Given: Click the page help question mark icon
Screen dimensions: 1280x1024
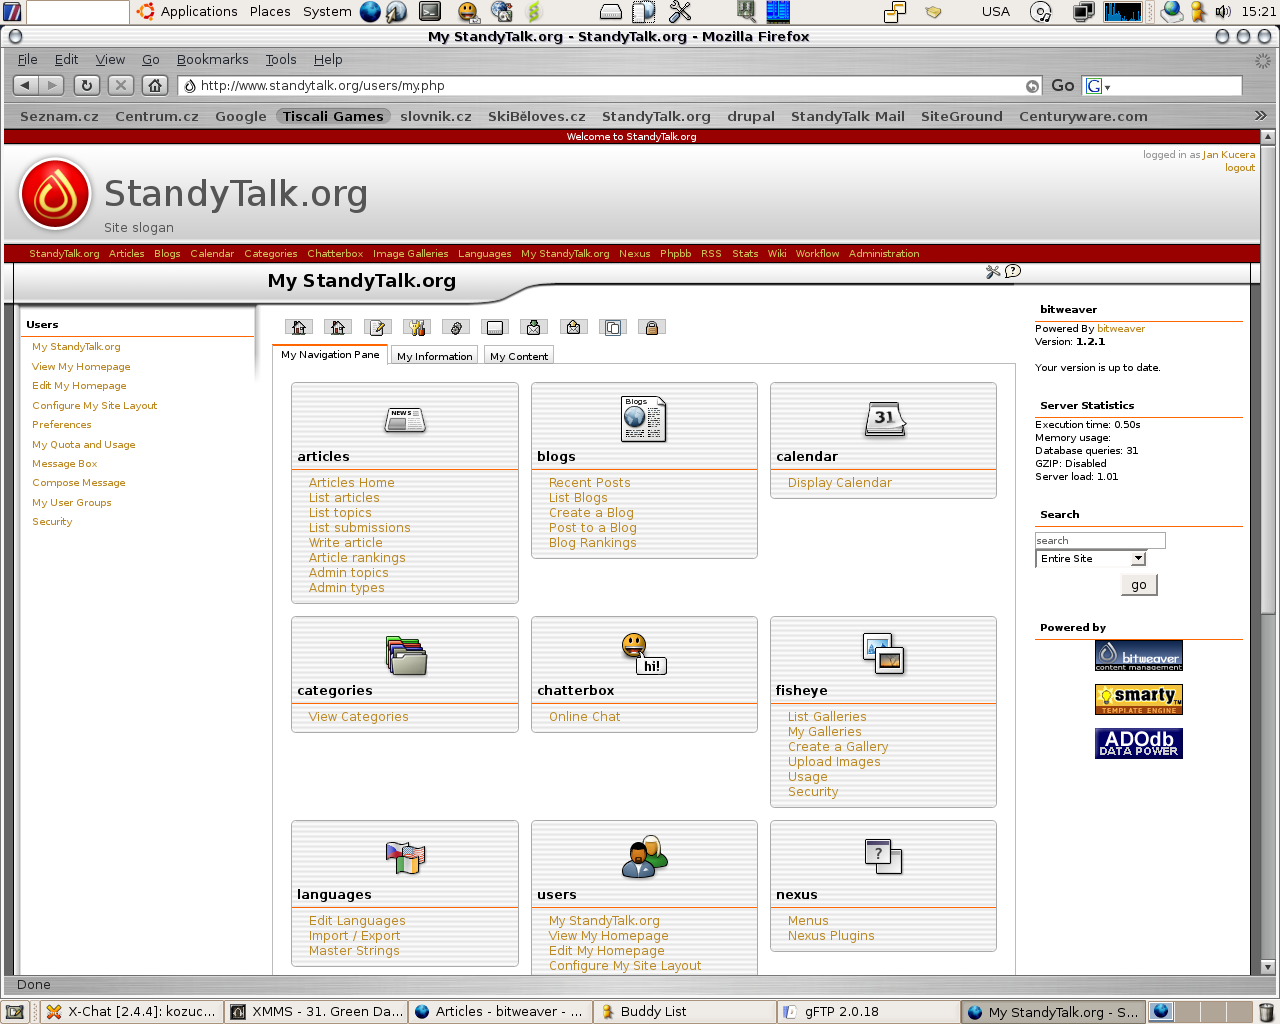Looking at the screenshot, I should (1013, 271).
